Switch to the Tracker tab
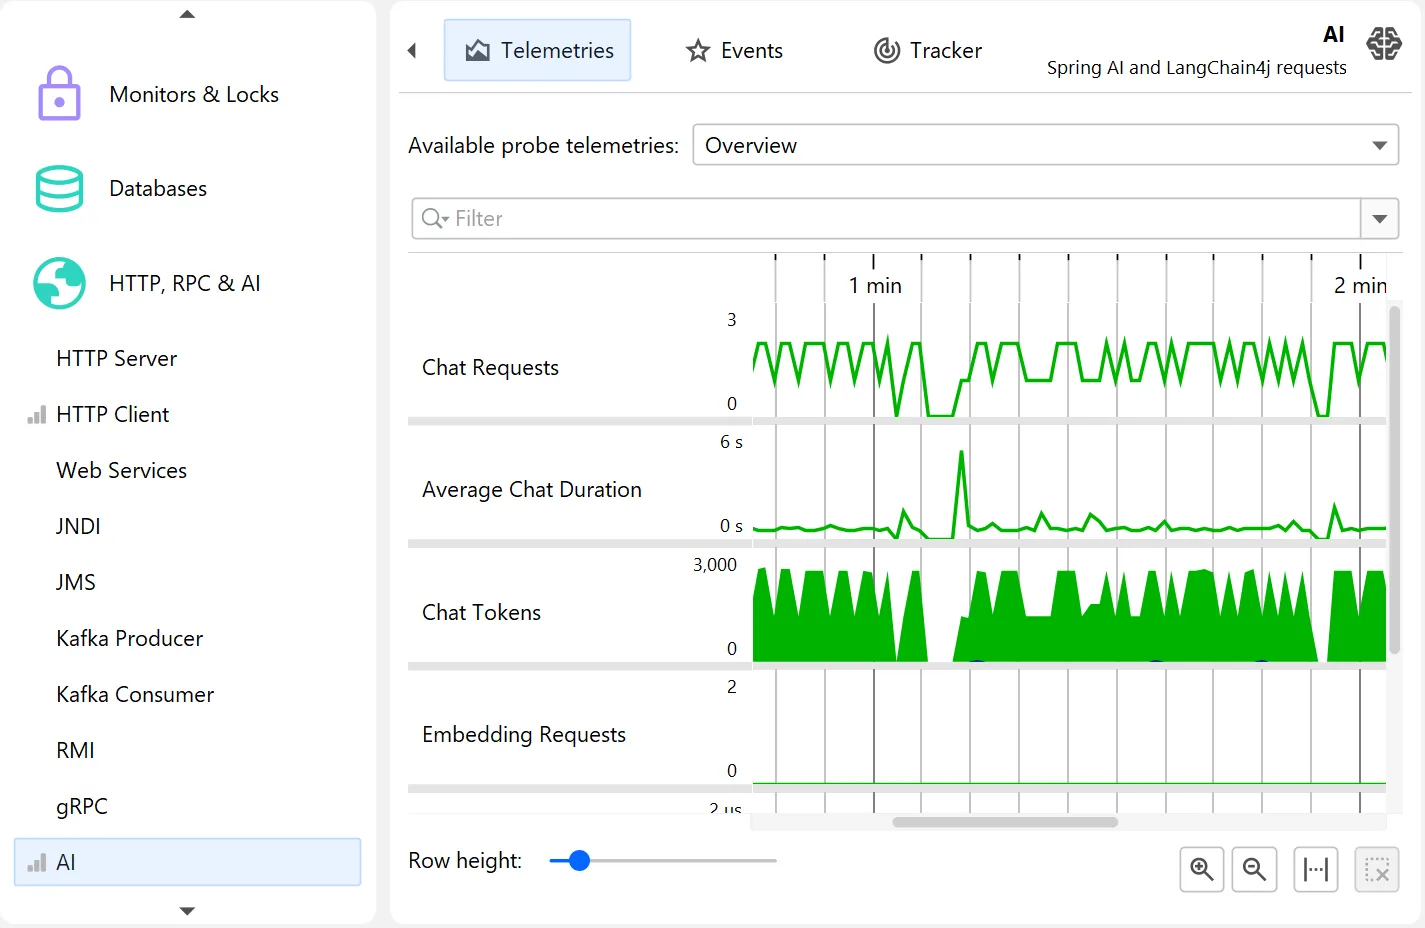 927,50
